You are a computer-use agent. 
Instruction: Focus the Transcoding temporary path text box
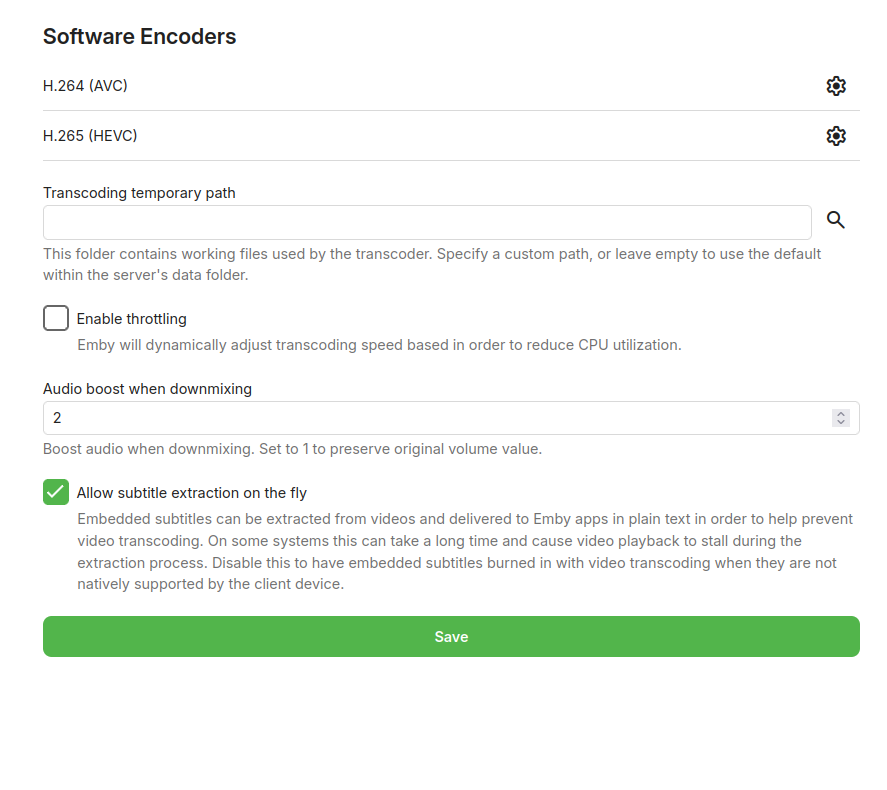427,222
